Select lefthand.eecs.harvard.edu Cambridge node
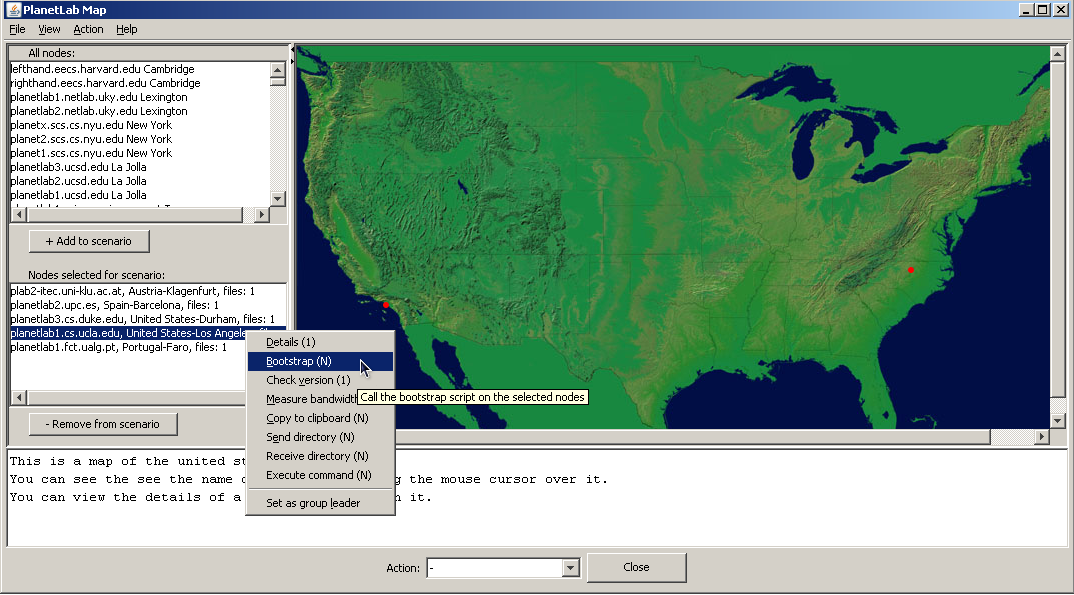1074x595 pixels. 102,69
